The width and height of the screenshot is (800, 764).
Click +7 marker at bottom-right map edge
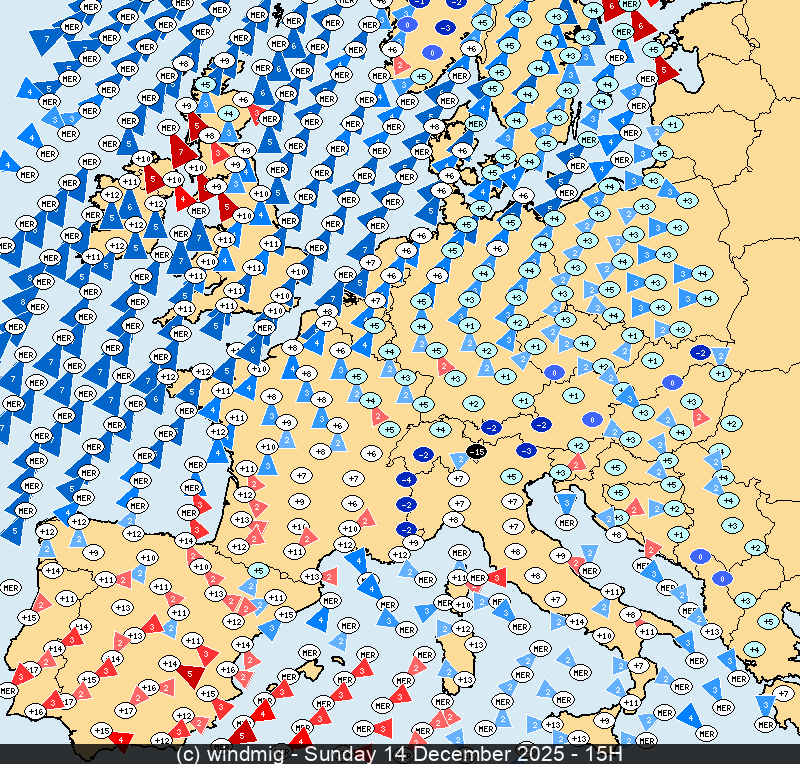tap(783, 693)
